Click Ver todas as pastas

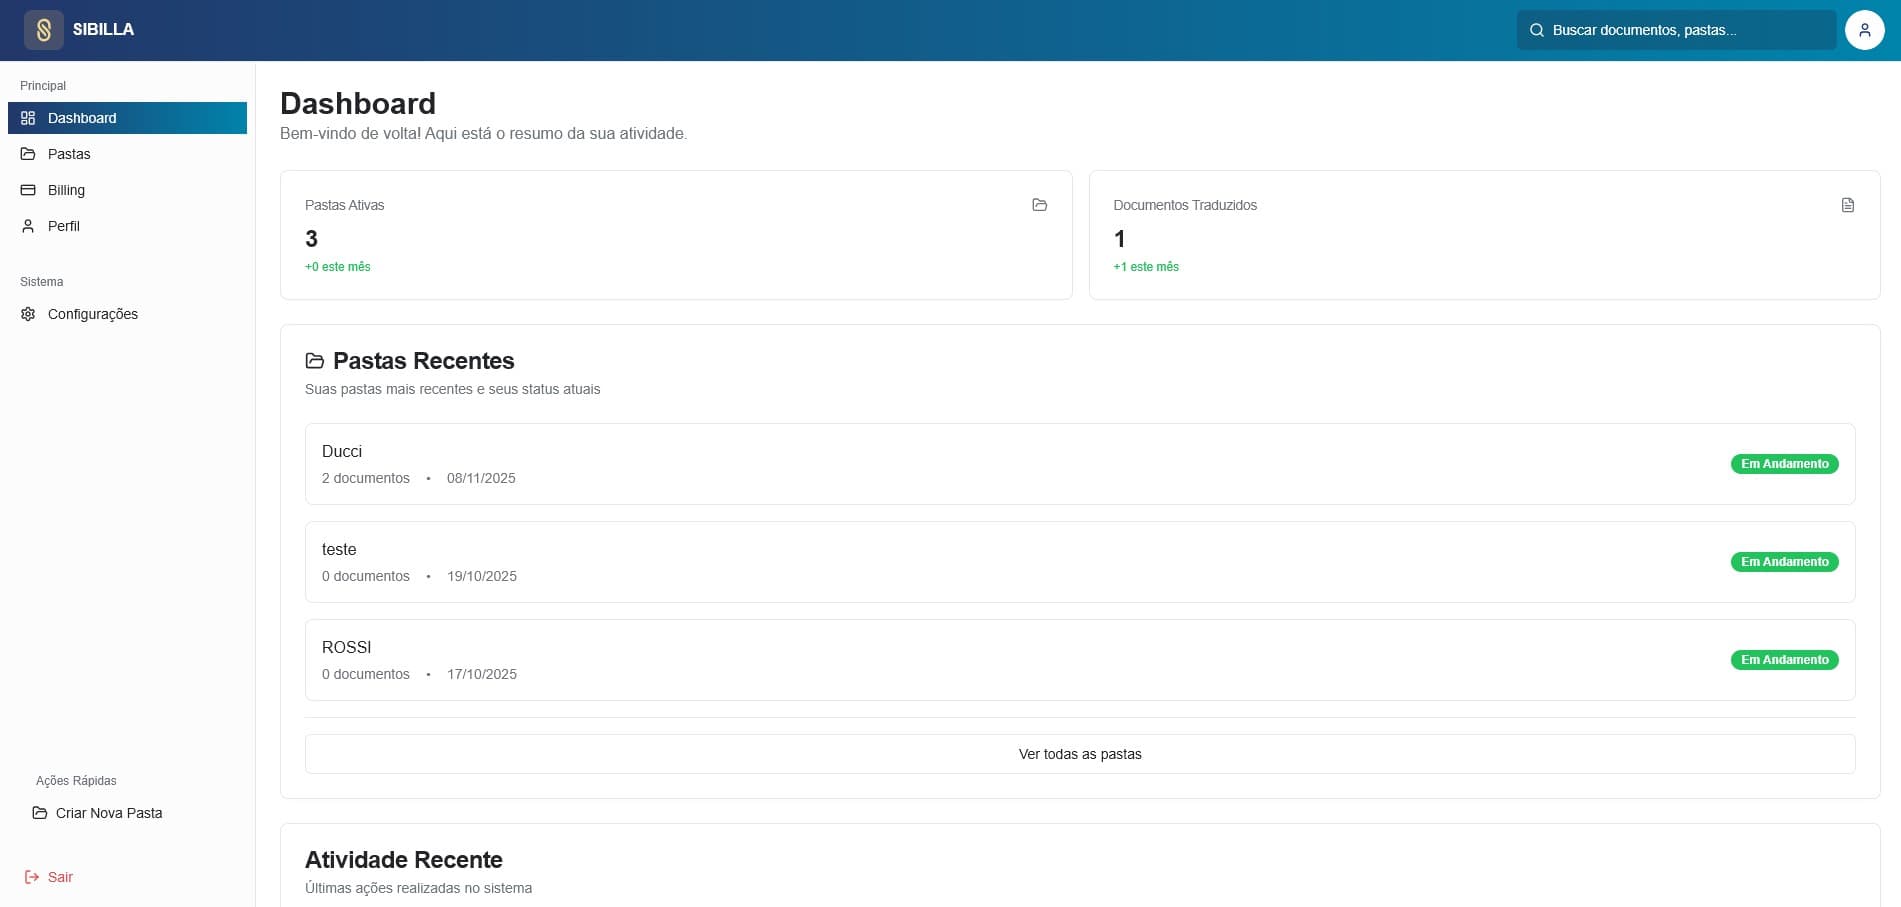pos(1080,754)
